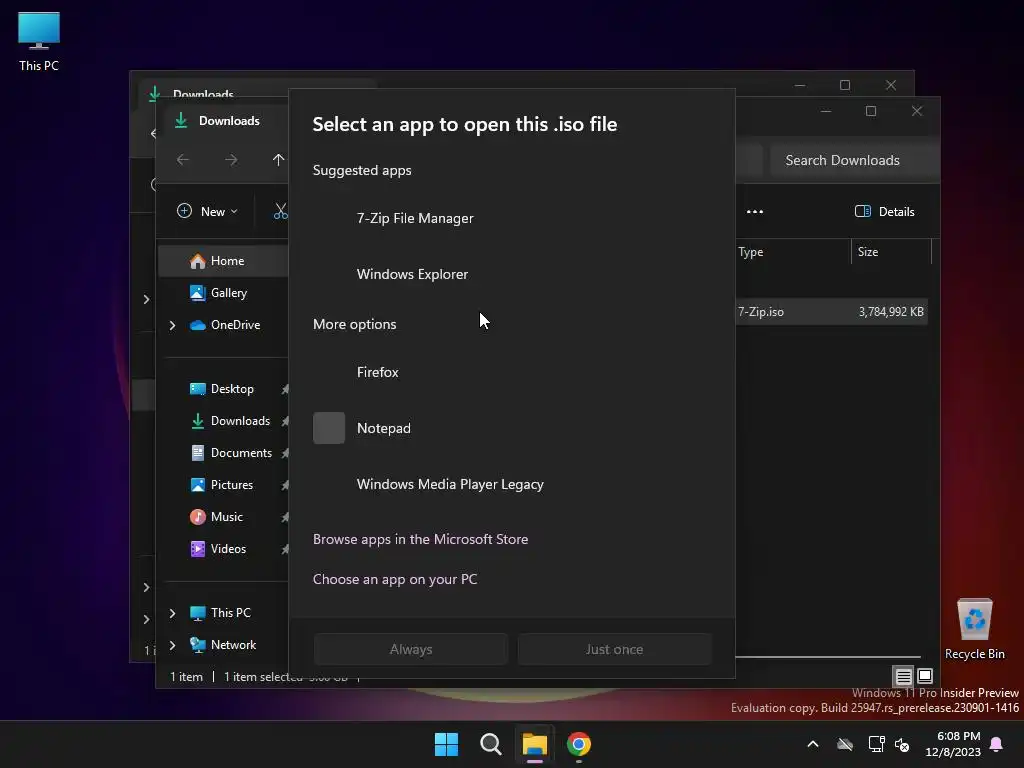Open the Pictures quick access folder
This screenshot has height=768, width=1024.
(223, 485)
